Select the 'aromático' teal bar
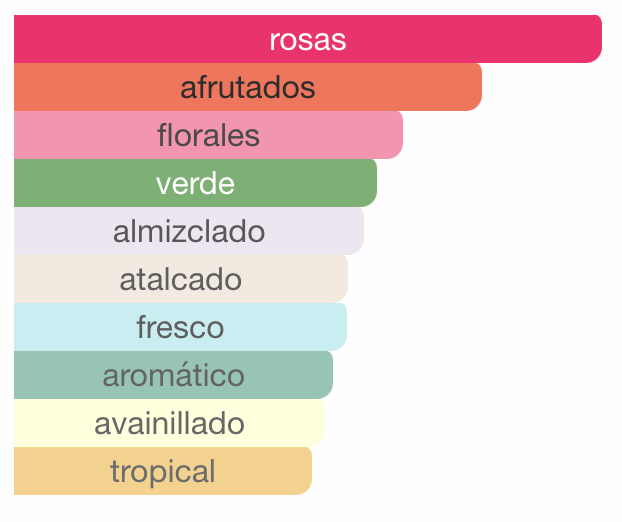The image size is (622, 522). (290, 375)
